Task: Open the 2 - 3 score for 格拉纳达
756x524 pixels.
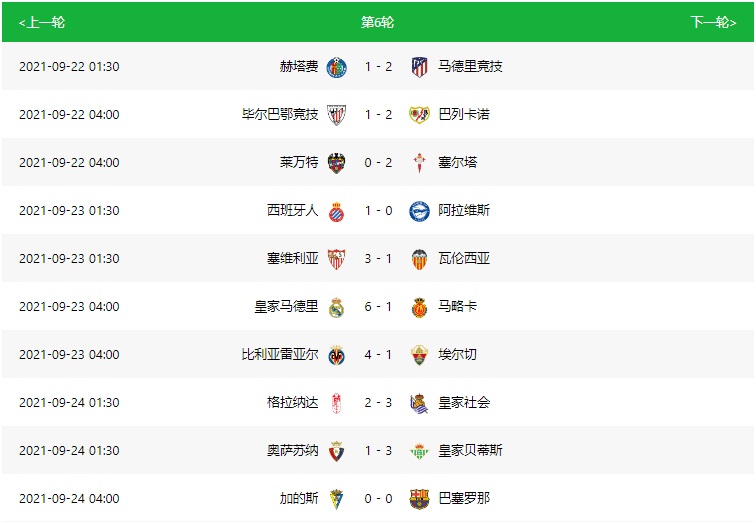Action: point(378,403)
